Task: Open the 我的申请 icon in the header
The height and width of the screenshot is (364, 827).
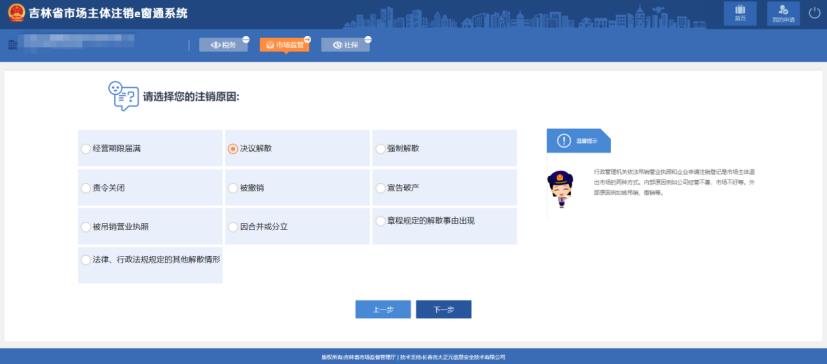Action: [x=783, y=13]
